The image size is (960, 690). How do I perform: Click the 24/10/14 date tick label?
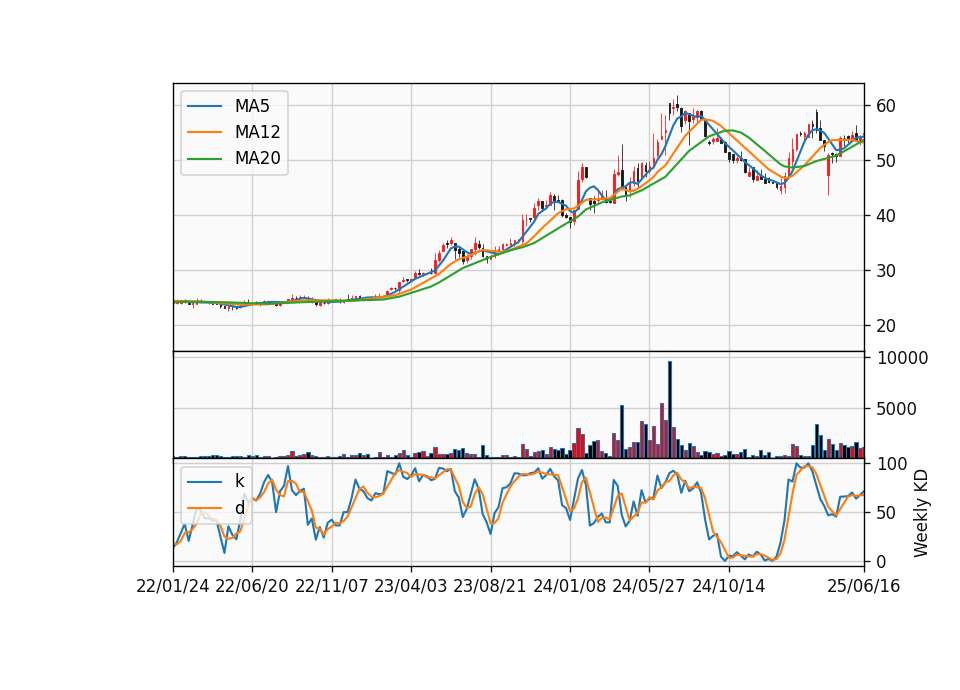729,587
